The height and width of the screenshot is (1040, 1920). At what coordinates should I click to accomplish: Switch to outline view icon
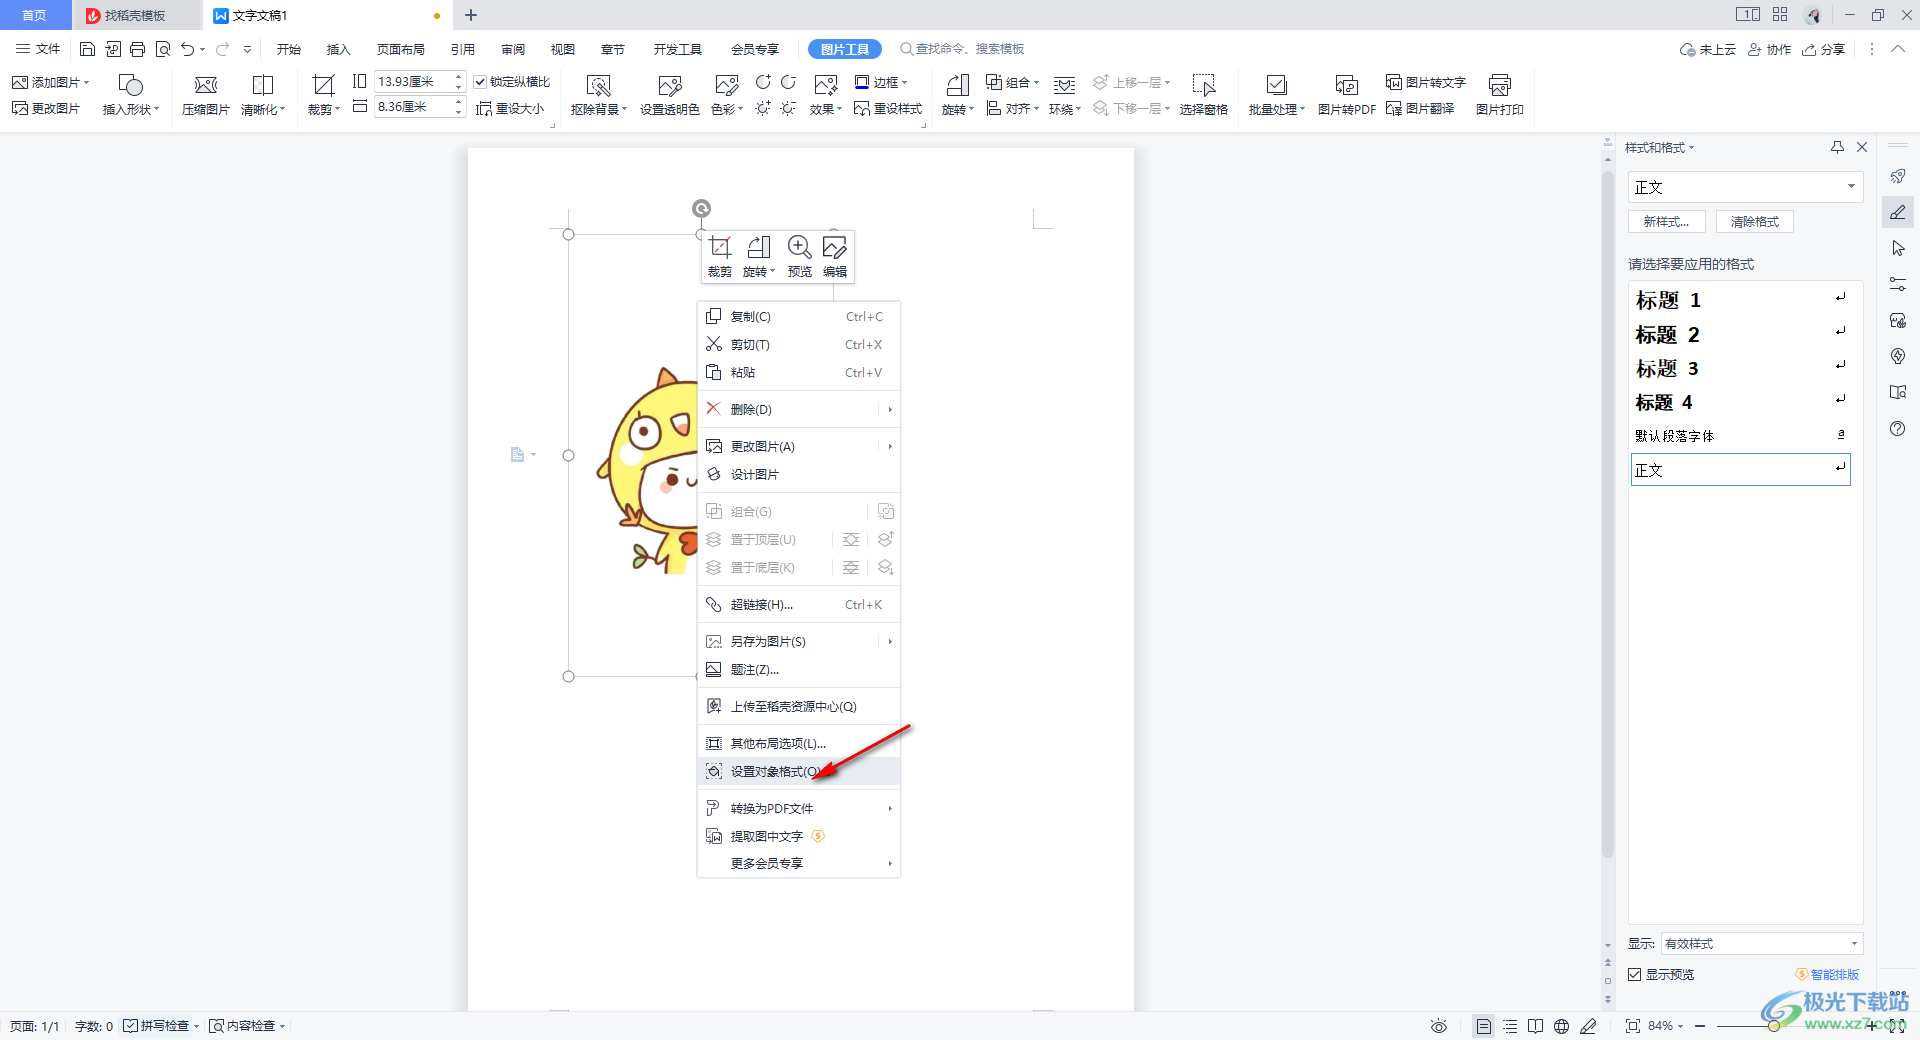click(1510, 1026)
